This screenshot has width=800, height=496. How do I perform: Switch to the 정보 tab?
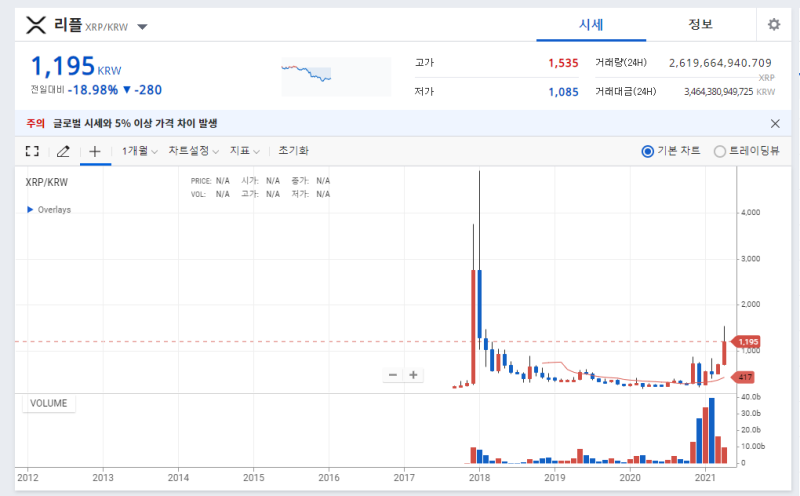(x=701, y=24)
